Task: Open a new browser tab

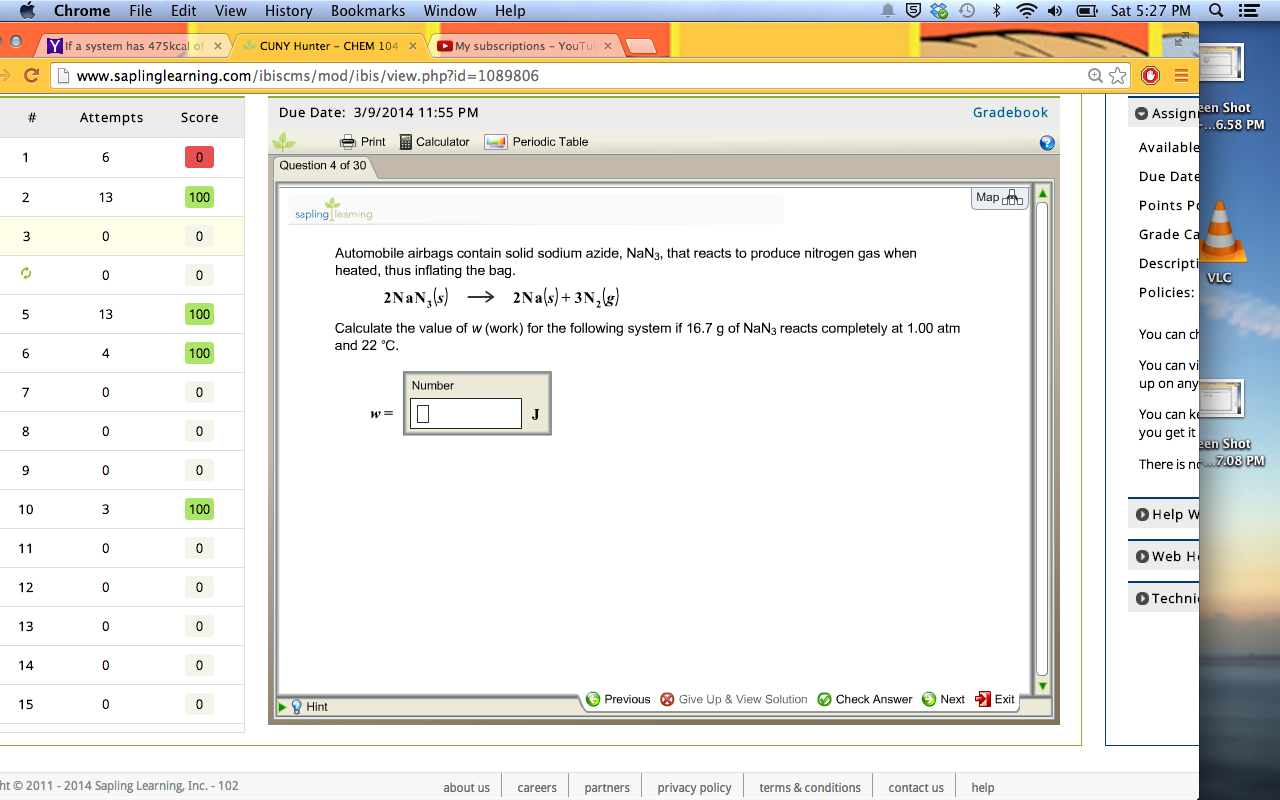Action: 640,47
